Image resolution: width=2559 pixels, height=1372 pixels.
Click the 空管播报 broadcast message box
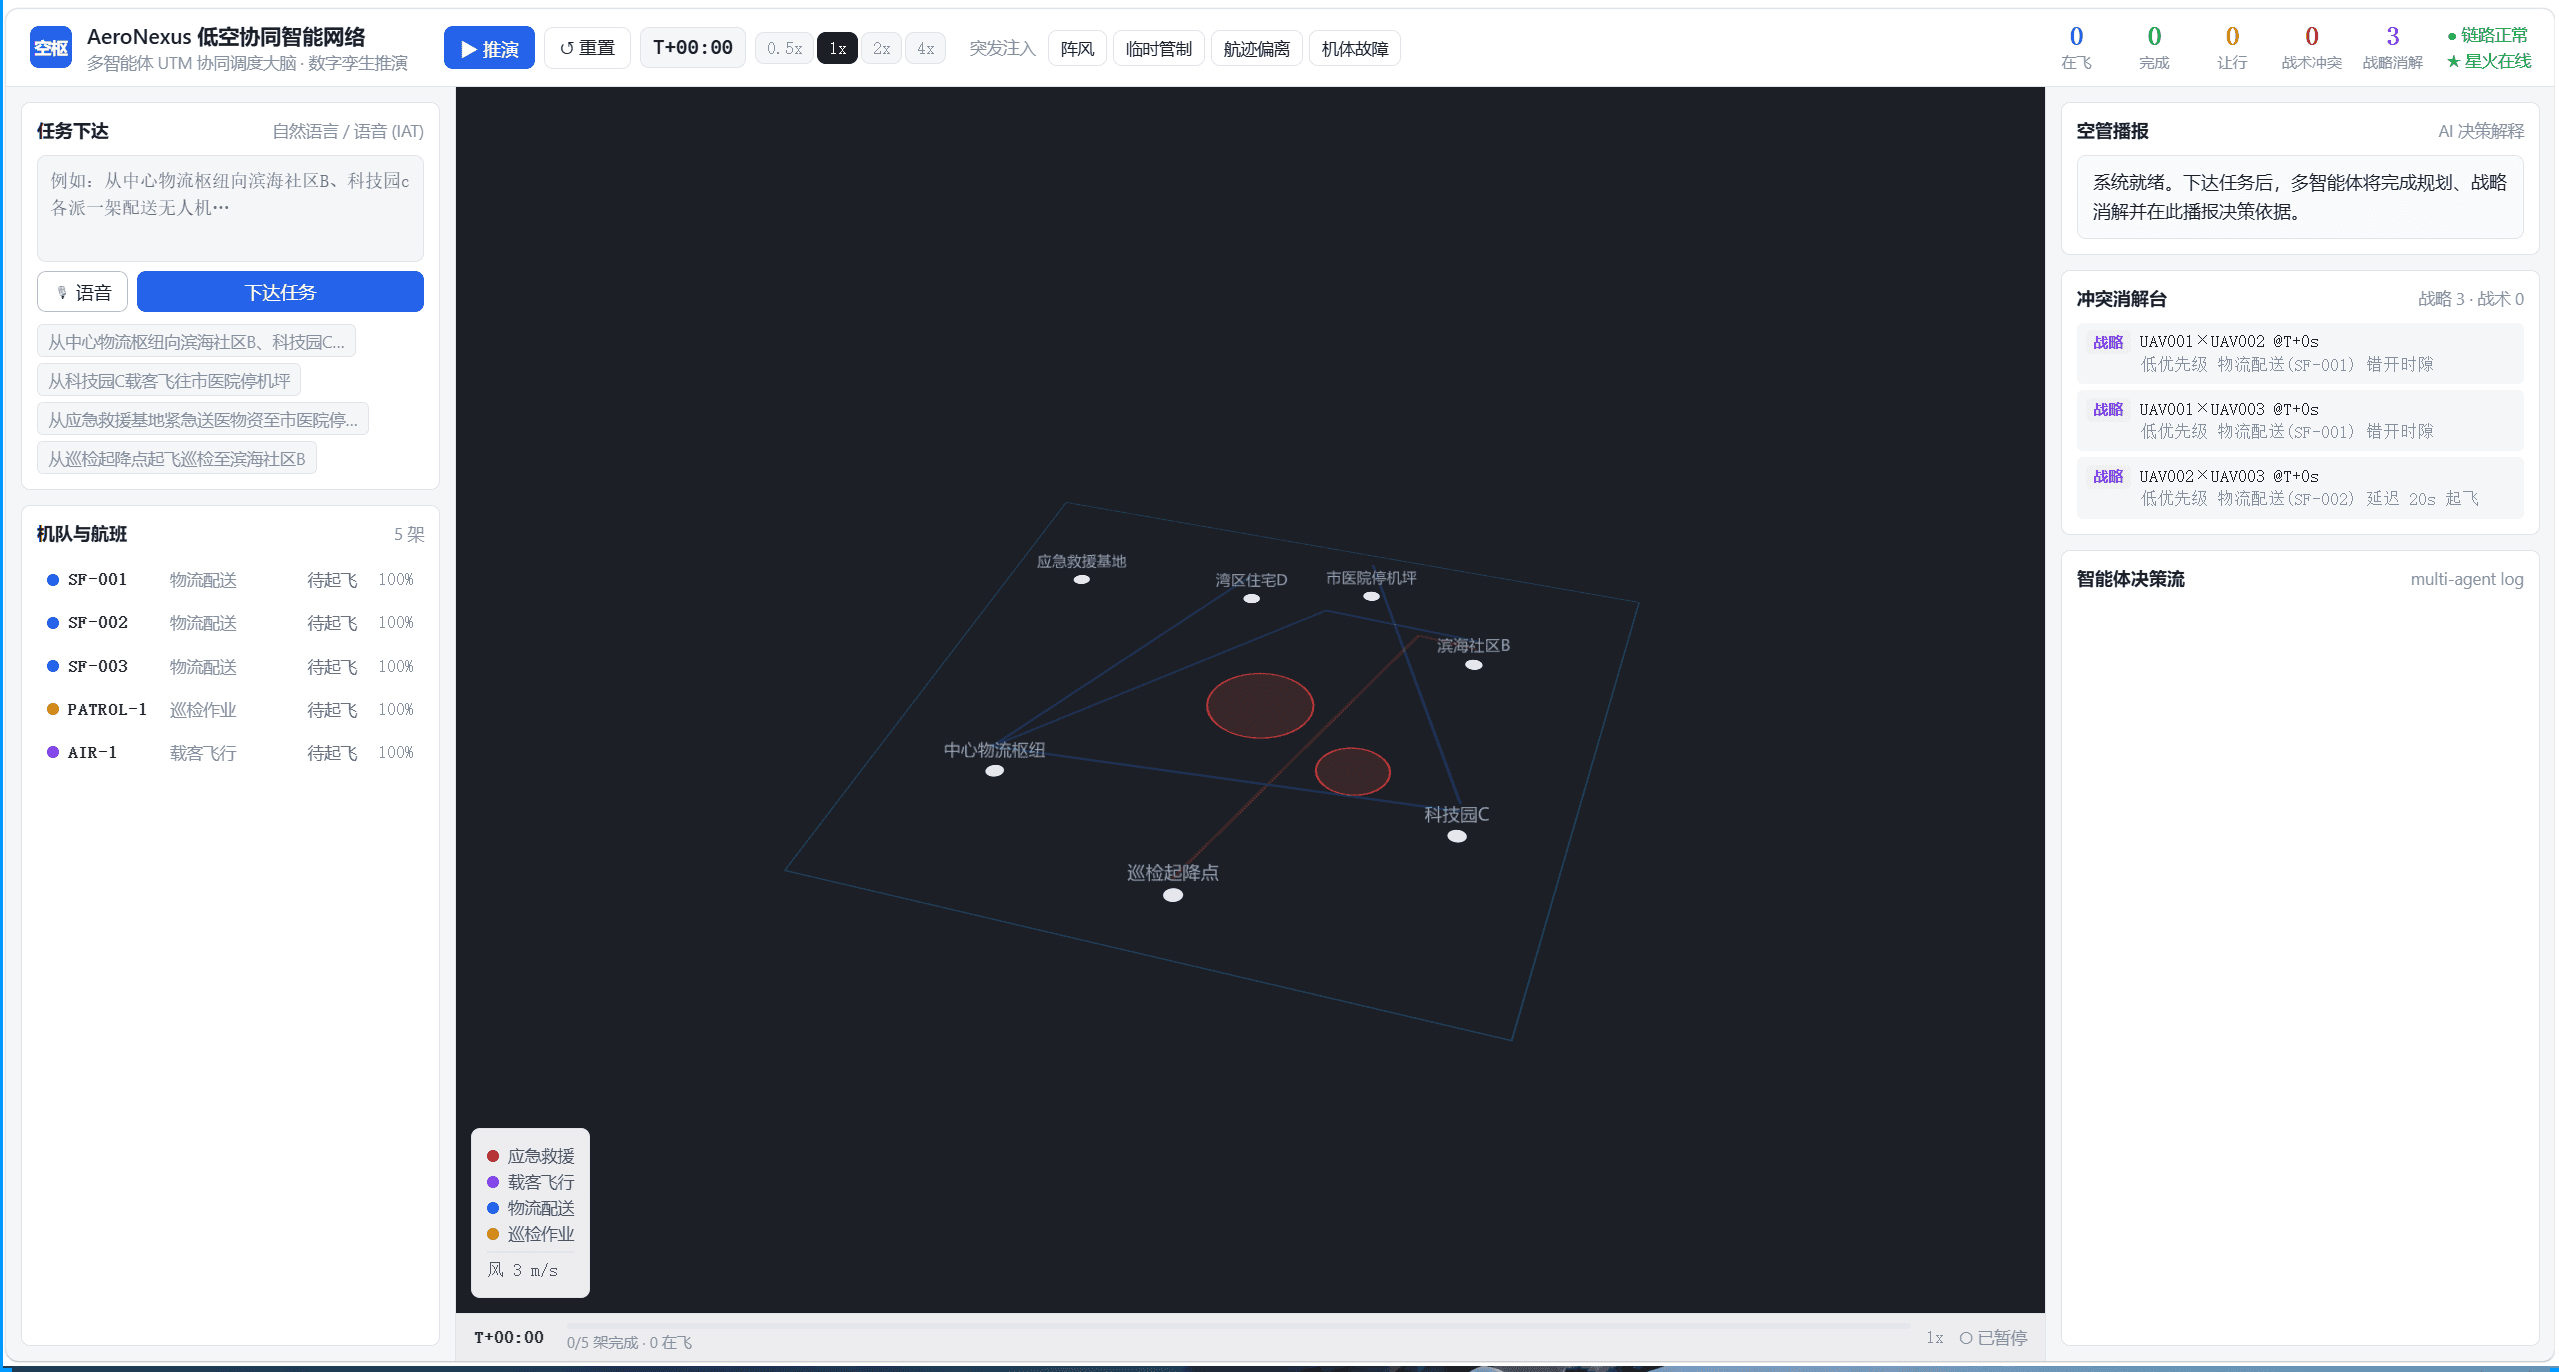(x=2299, y=197)
